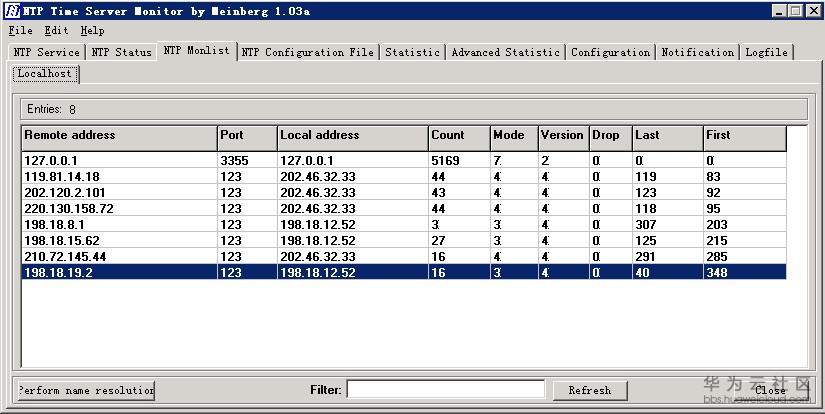Click count value 5169
Screen dimensions: 825x414
(x=445, y=160)
